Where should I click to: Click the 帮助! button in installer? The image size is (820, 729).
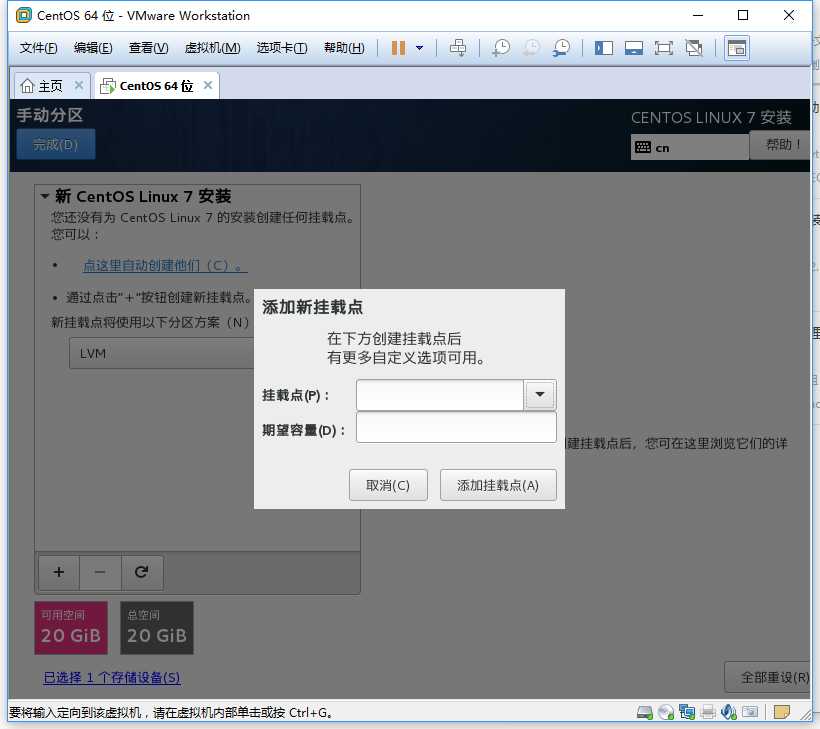779,144
